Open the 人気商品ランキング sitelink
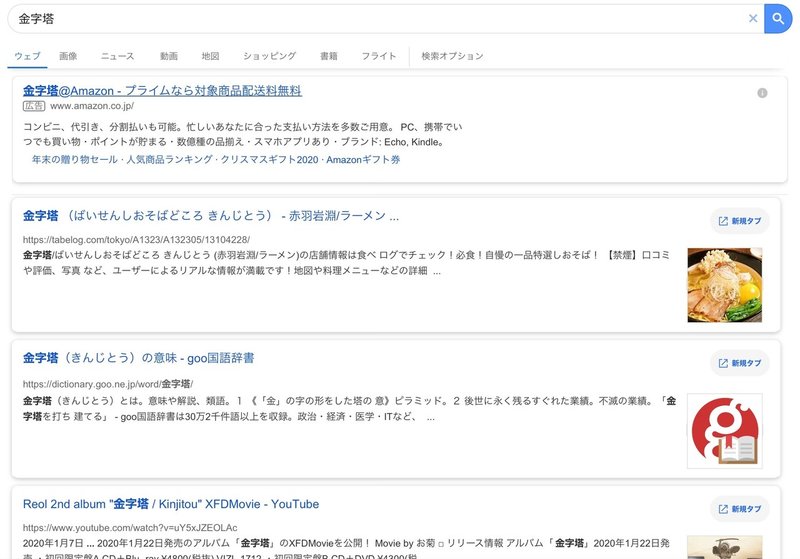The image size is (800, 559). 169,160
